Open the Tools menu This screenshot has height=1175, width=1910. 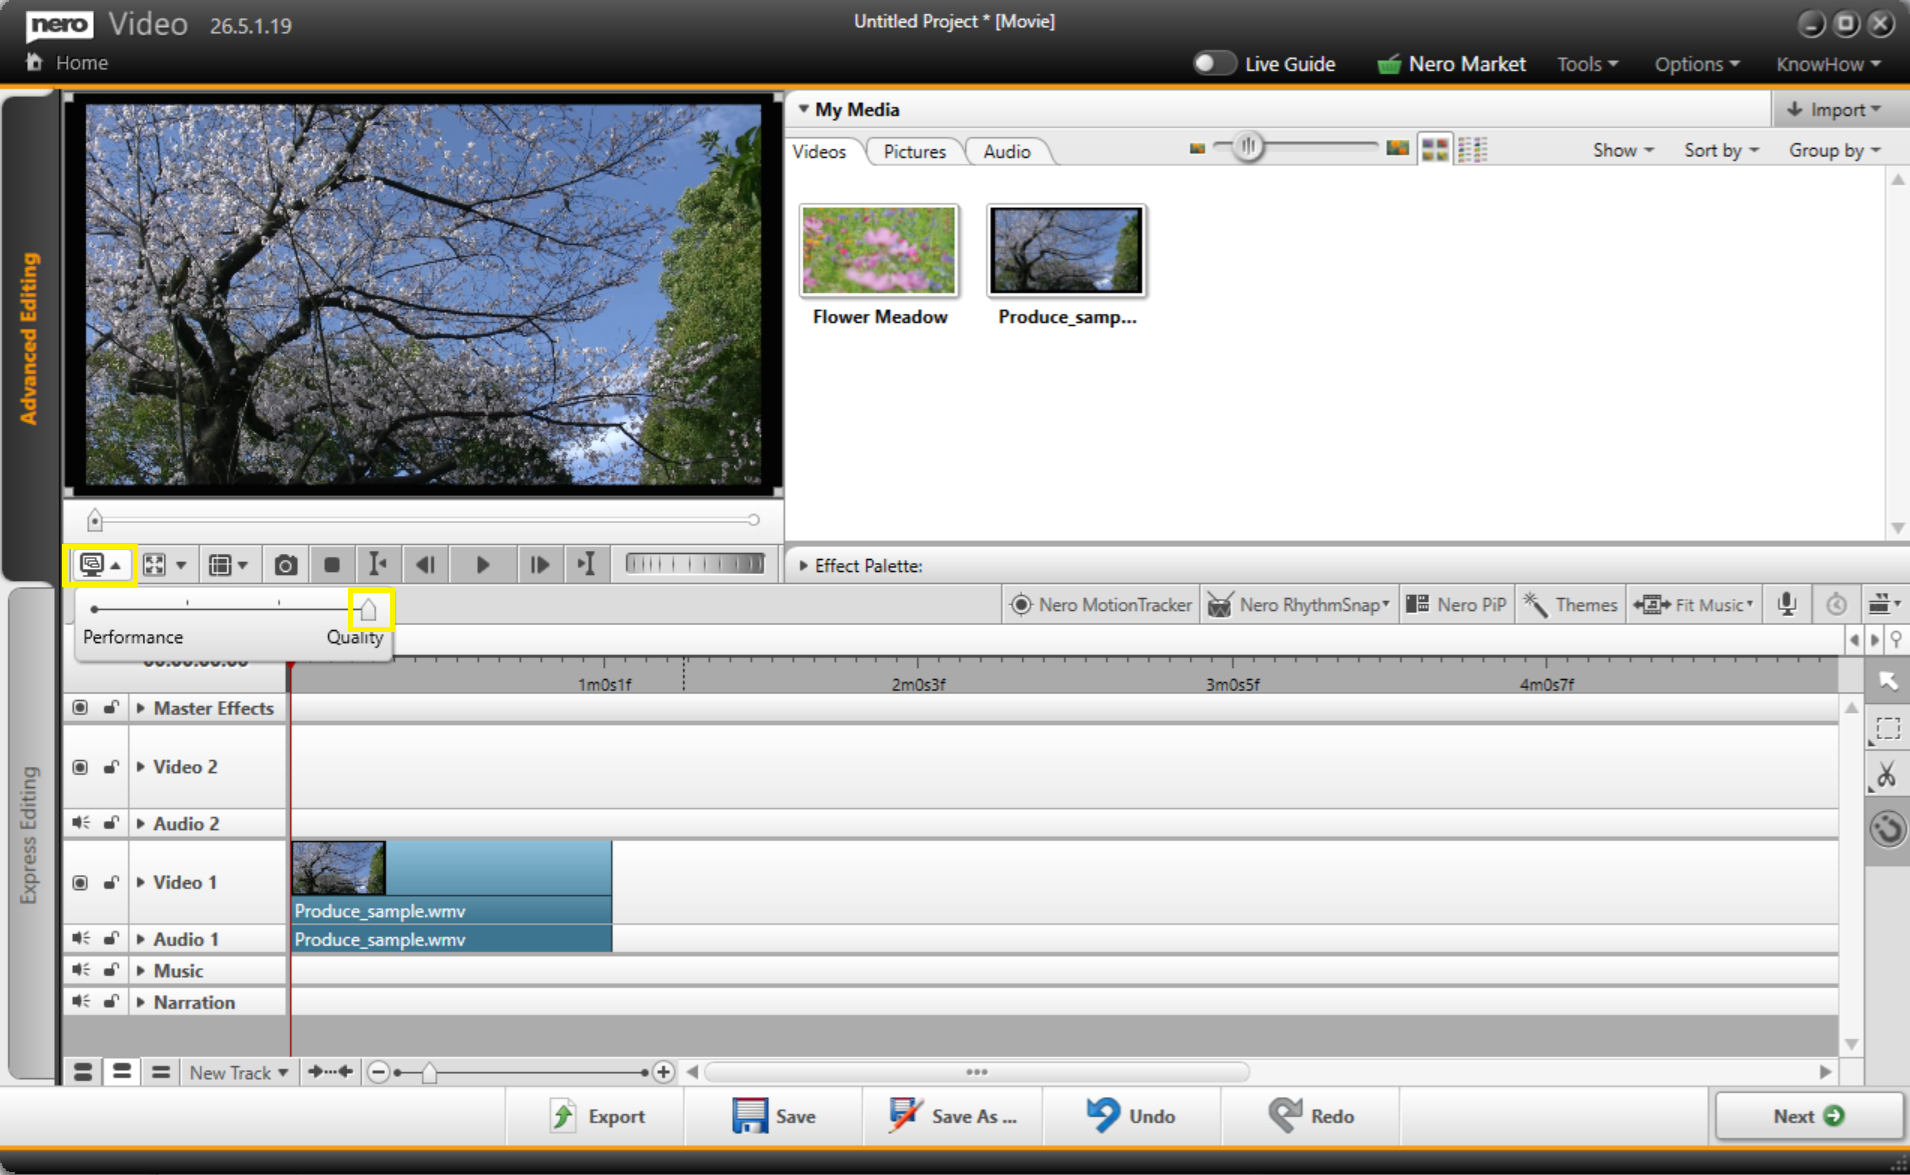(1587, 64)
